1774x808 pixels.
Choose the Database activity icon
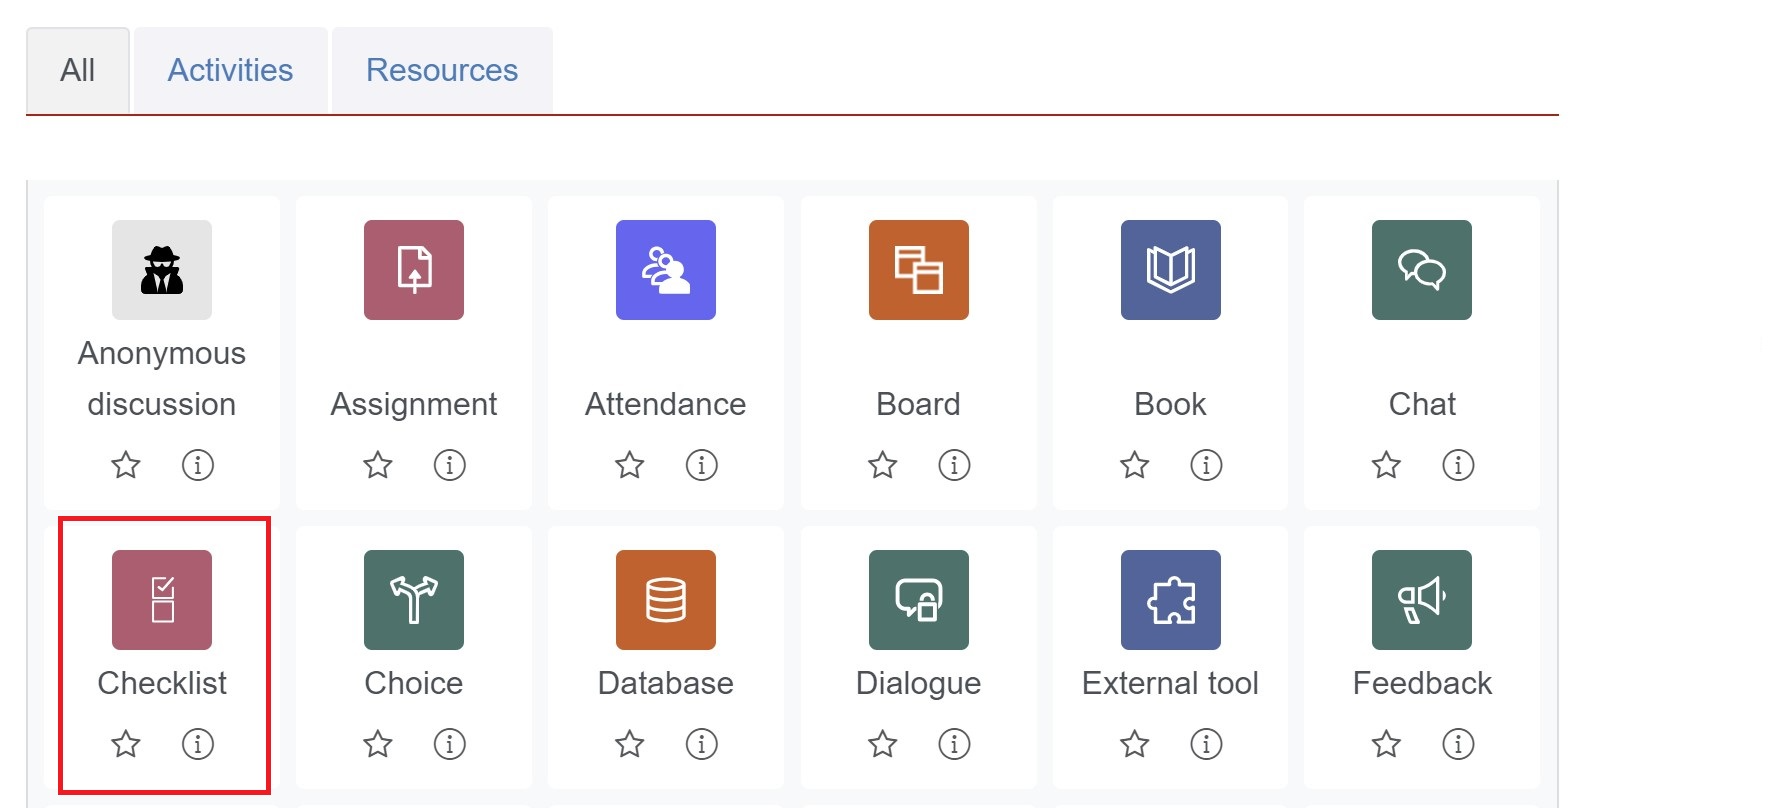(x=666, y=600)
